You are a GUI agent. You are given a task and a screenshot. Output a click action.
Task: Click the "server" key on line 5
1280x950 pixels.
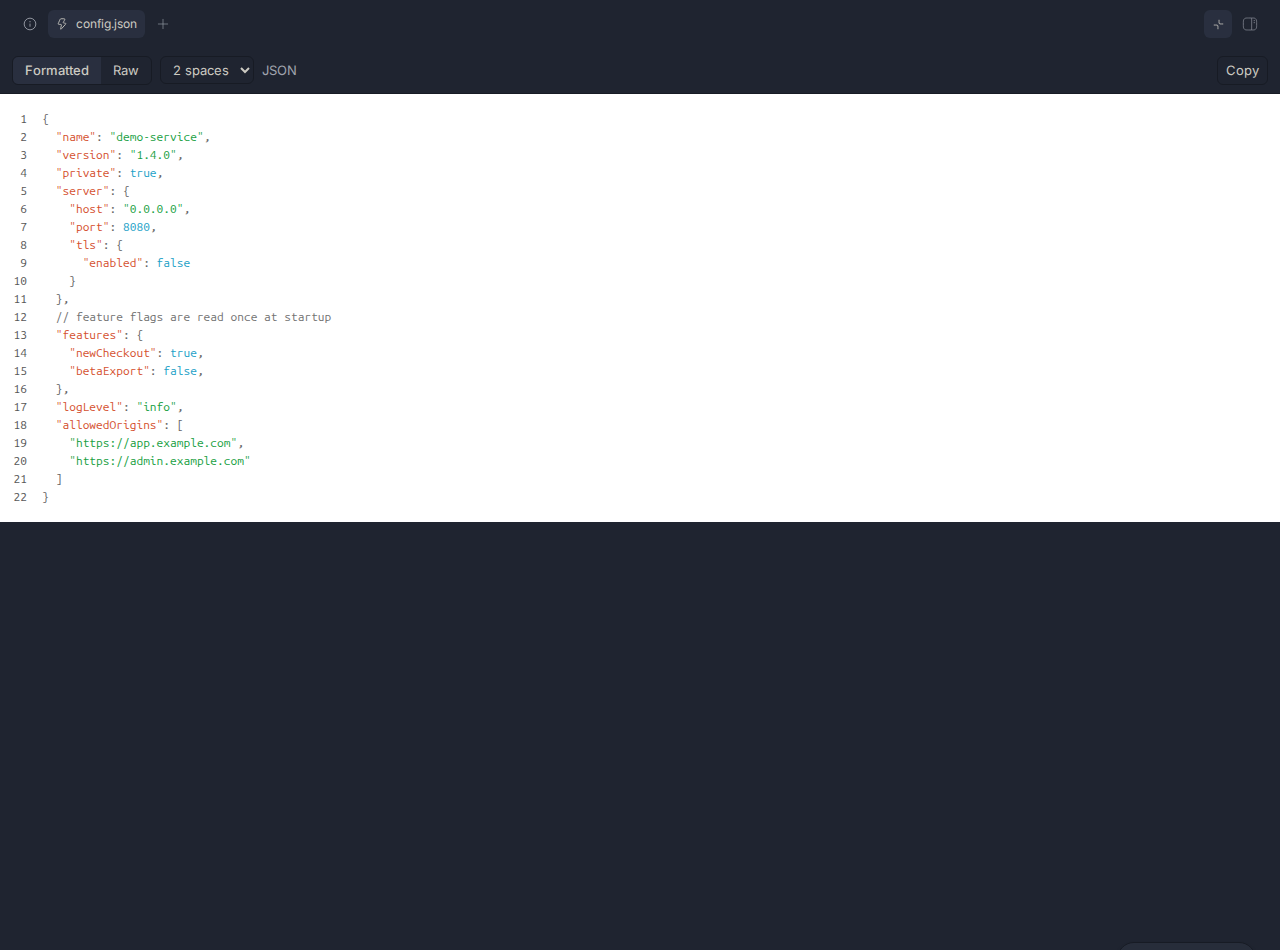(83, 191)
